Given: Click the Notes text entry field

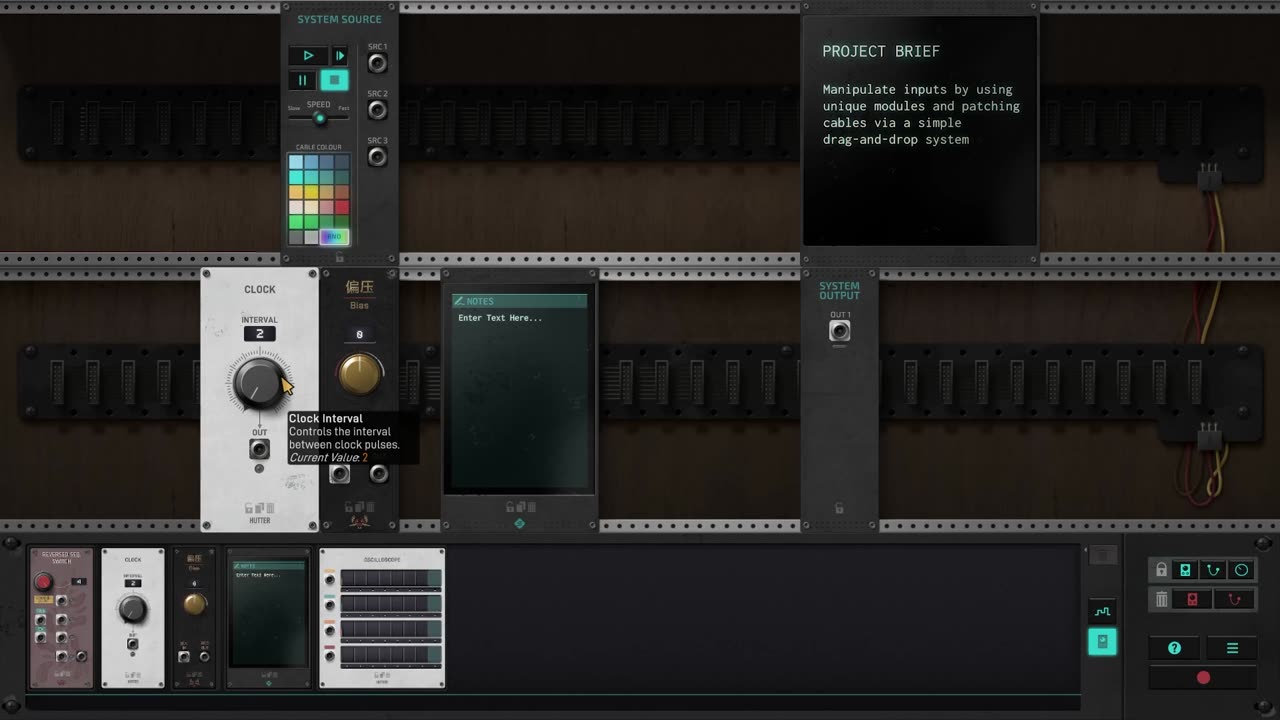Looking at the screenshot, I should point(519,400).
